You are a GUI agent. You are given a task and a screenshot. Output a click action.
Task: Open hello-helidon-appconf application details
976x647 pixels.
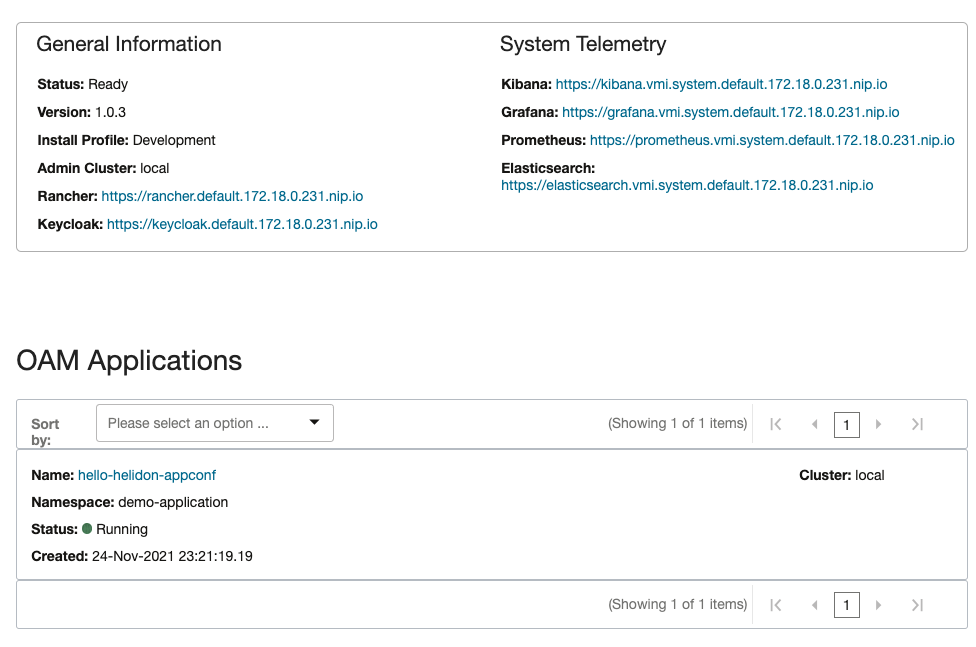[x=147, y=475]
